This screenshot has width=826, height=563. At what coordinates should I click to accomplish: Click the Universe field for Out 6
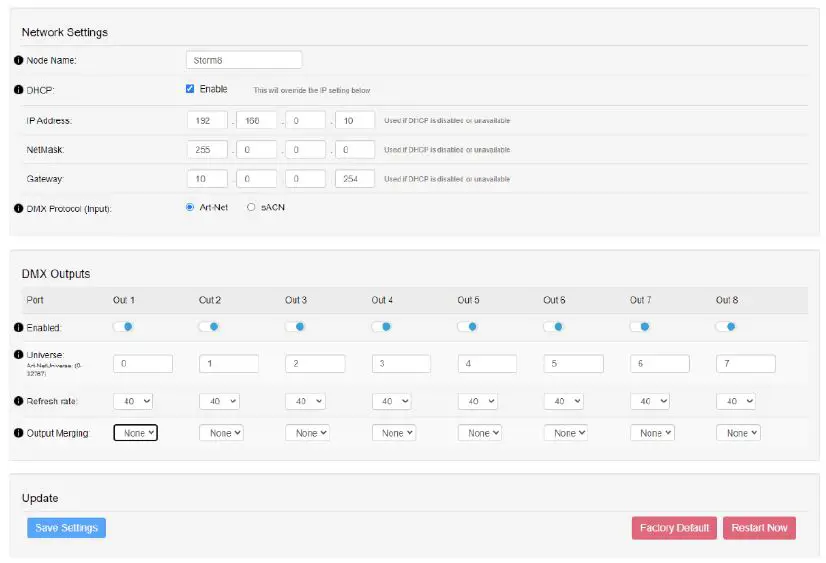click(573, 364)
